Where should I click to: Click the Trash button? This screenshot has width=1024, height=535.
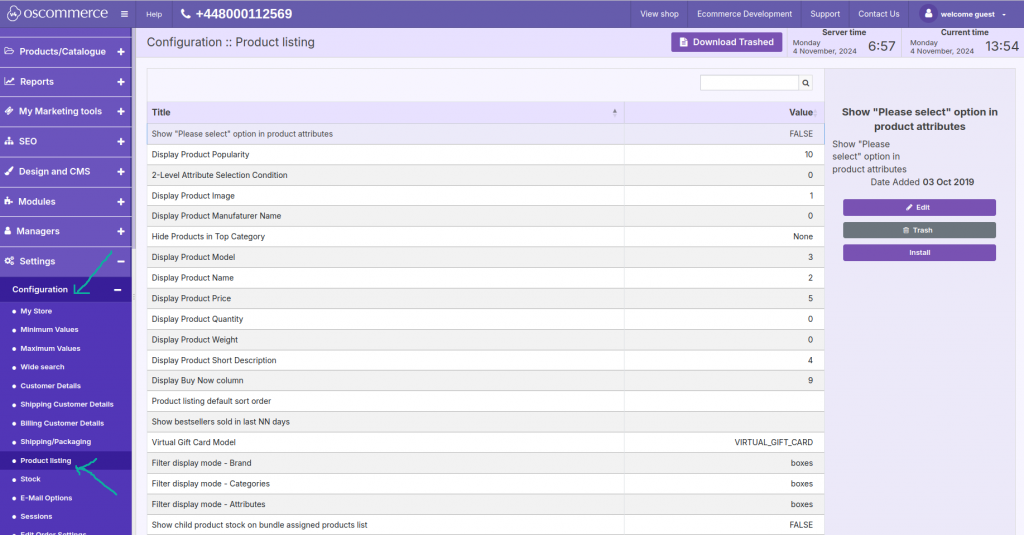[x=919, y=230]
